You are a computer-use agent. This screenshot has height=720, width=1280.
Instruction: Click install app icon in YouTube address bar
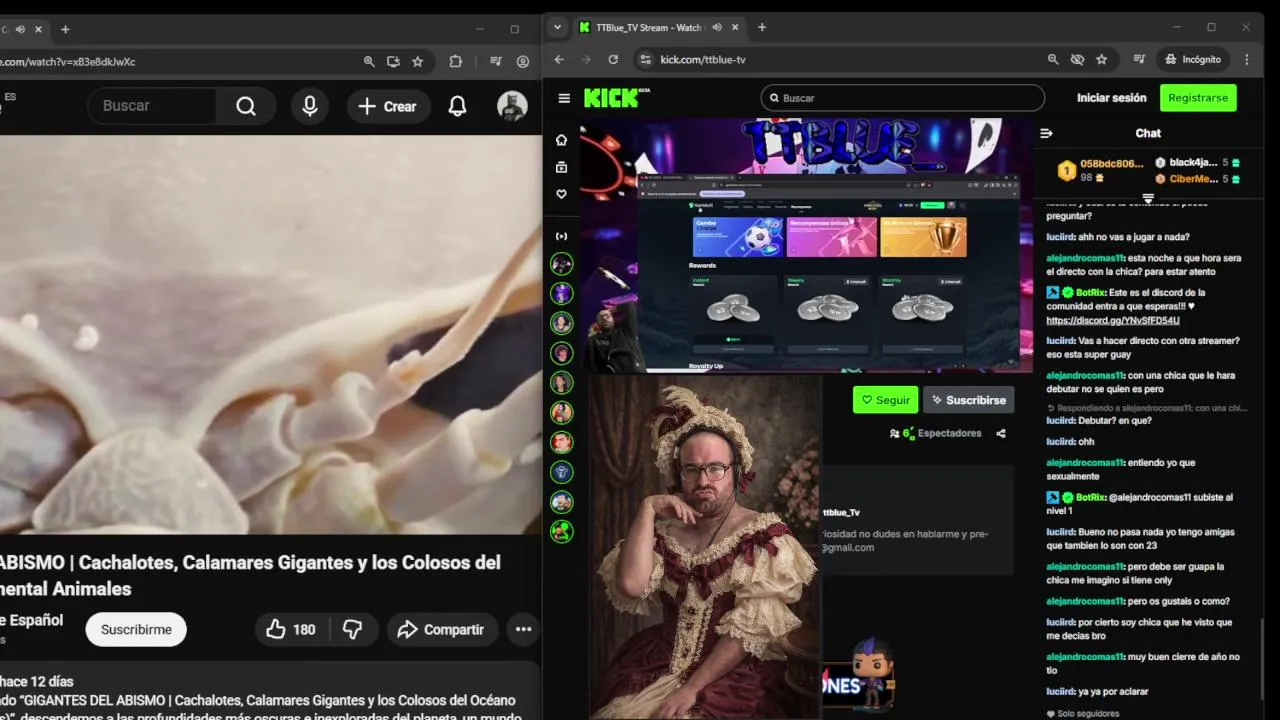pos(393,61)
